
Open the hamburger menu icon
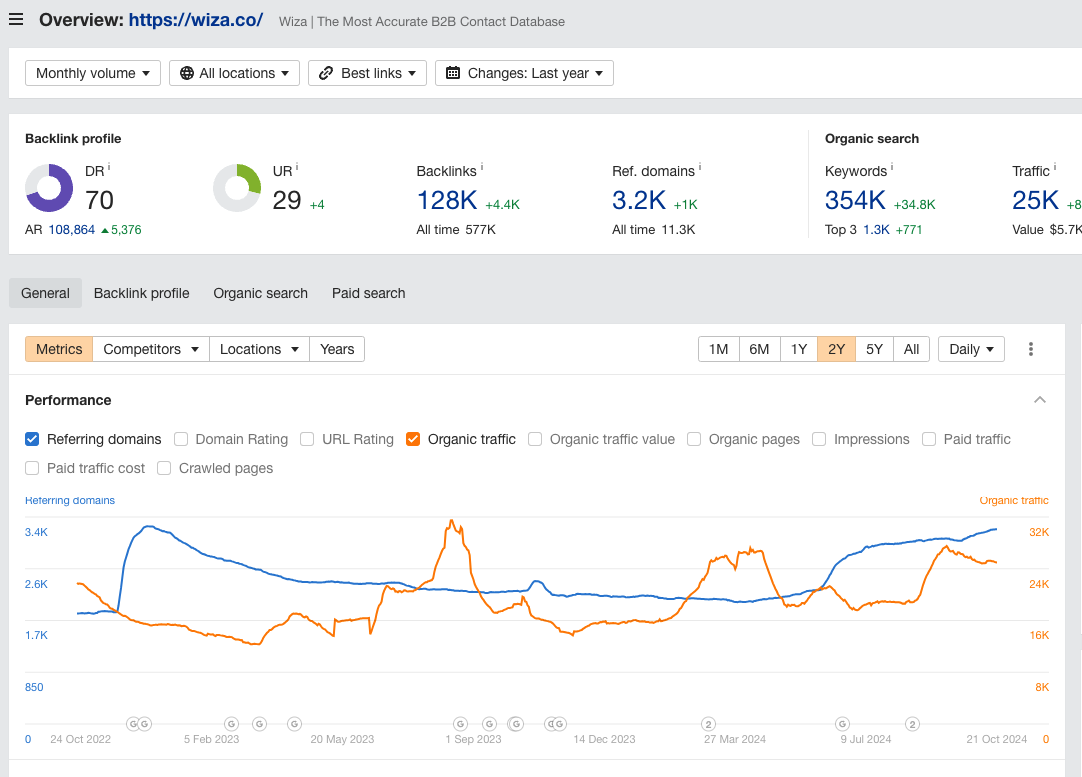(16, 20)
